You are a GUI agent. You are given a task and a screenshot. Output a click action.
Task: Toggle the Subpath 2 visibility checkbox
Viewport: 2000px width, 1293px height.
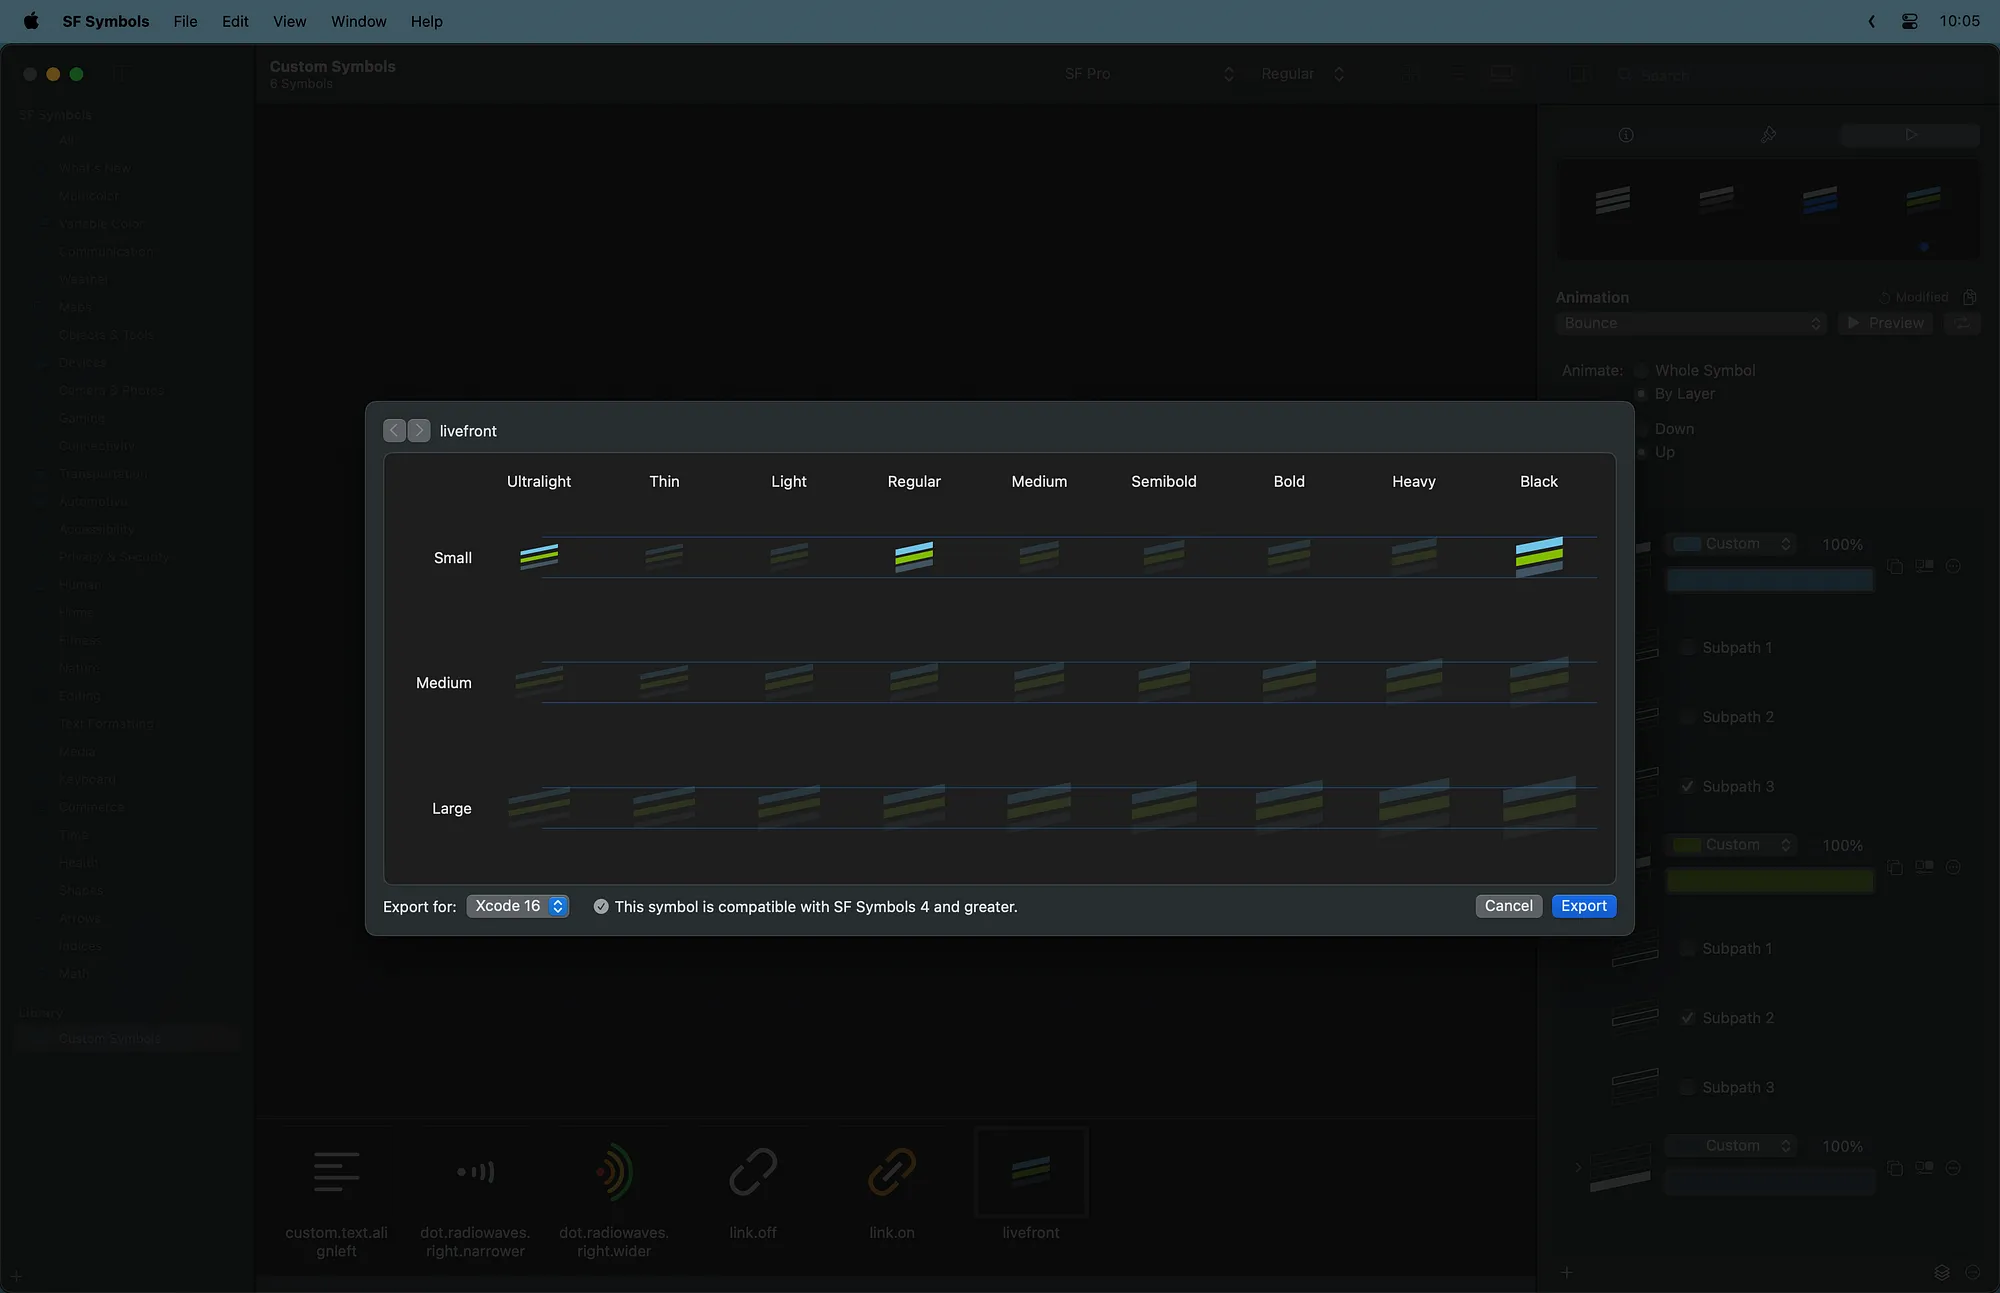[1685, 716]
